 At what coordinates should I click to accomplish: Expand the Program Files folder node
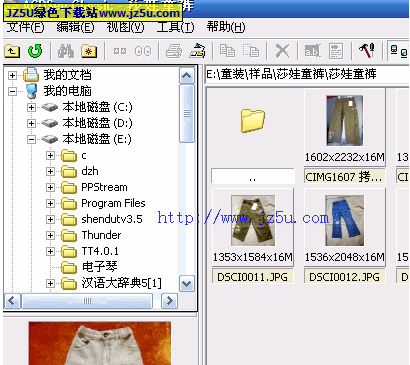pyautogui.click(x=50, y=203)
